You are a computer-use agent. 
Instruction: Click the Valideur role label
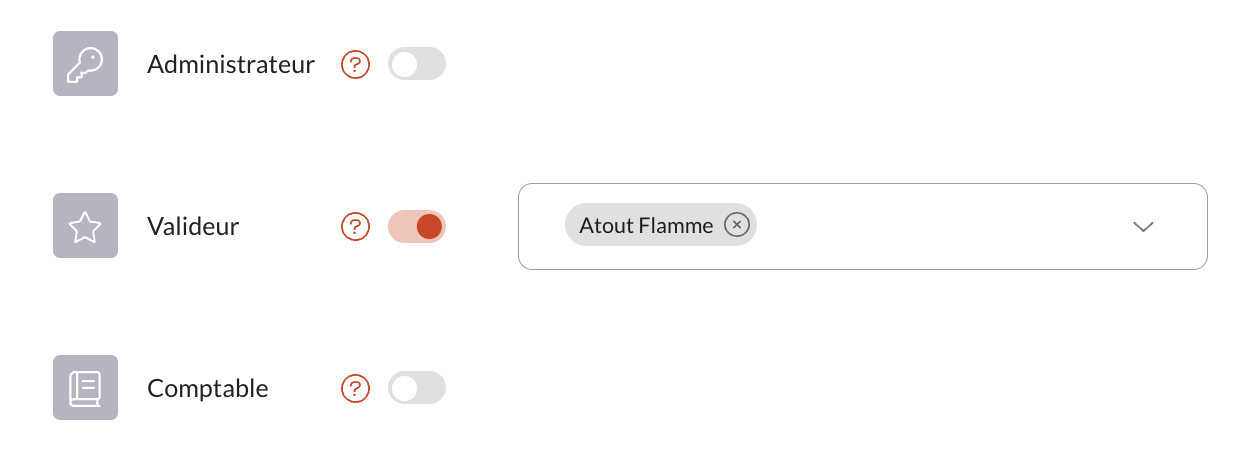(193, 226)
